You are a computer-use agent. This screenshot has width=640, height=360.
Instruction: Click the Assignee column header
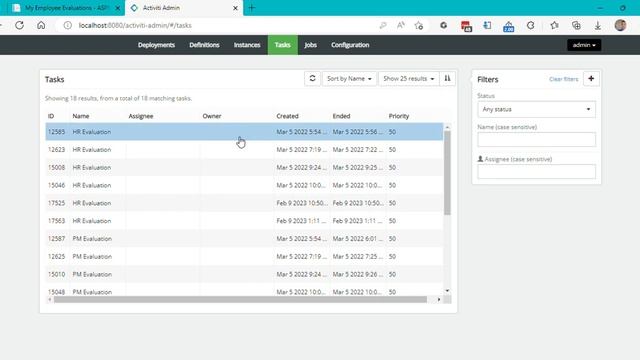pyautogui.click(x=141, y=116)
